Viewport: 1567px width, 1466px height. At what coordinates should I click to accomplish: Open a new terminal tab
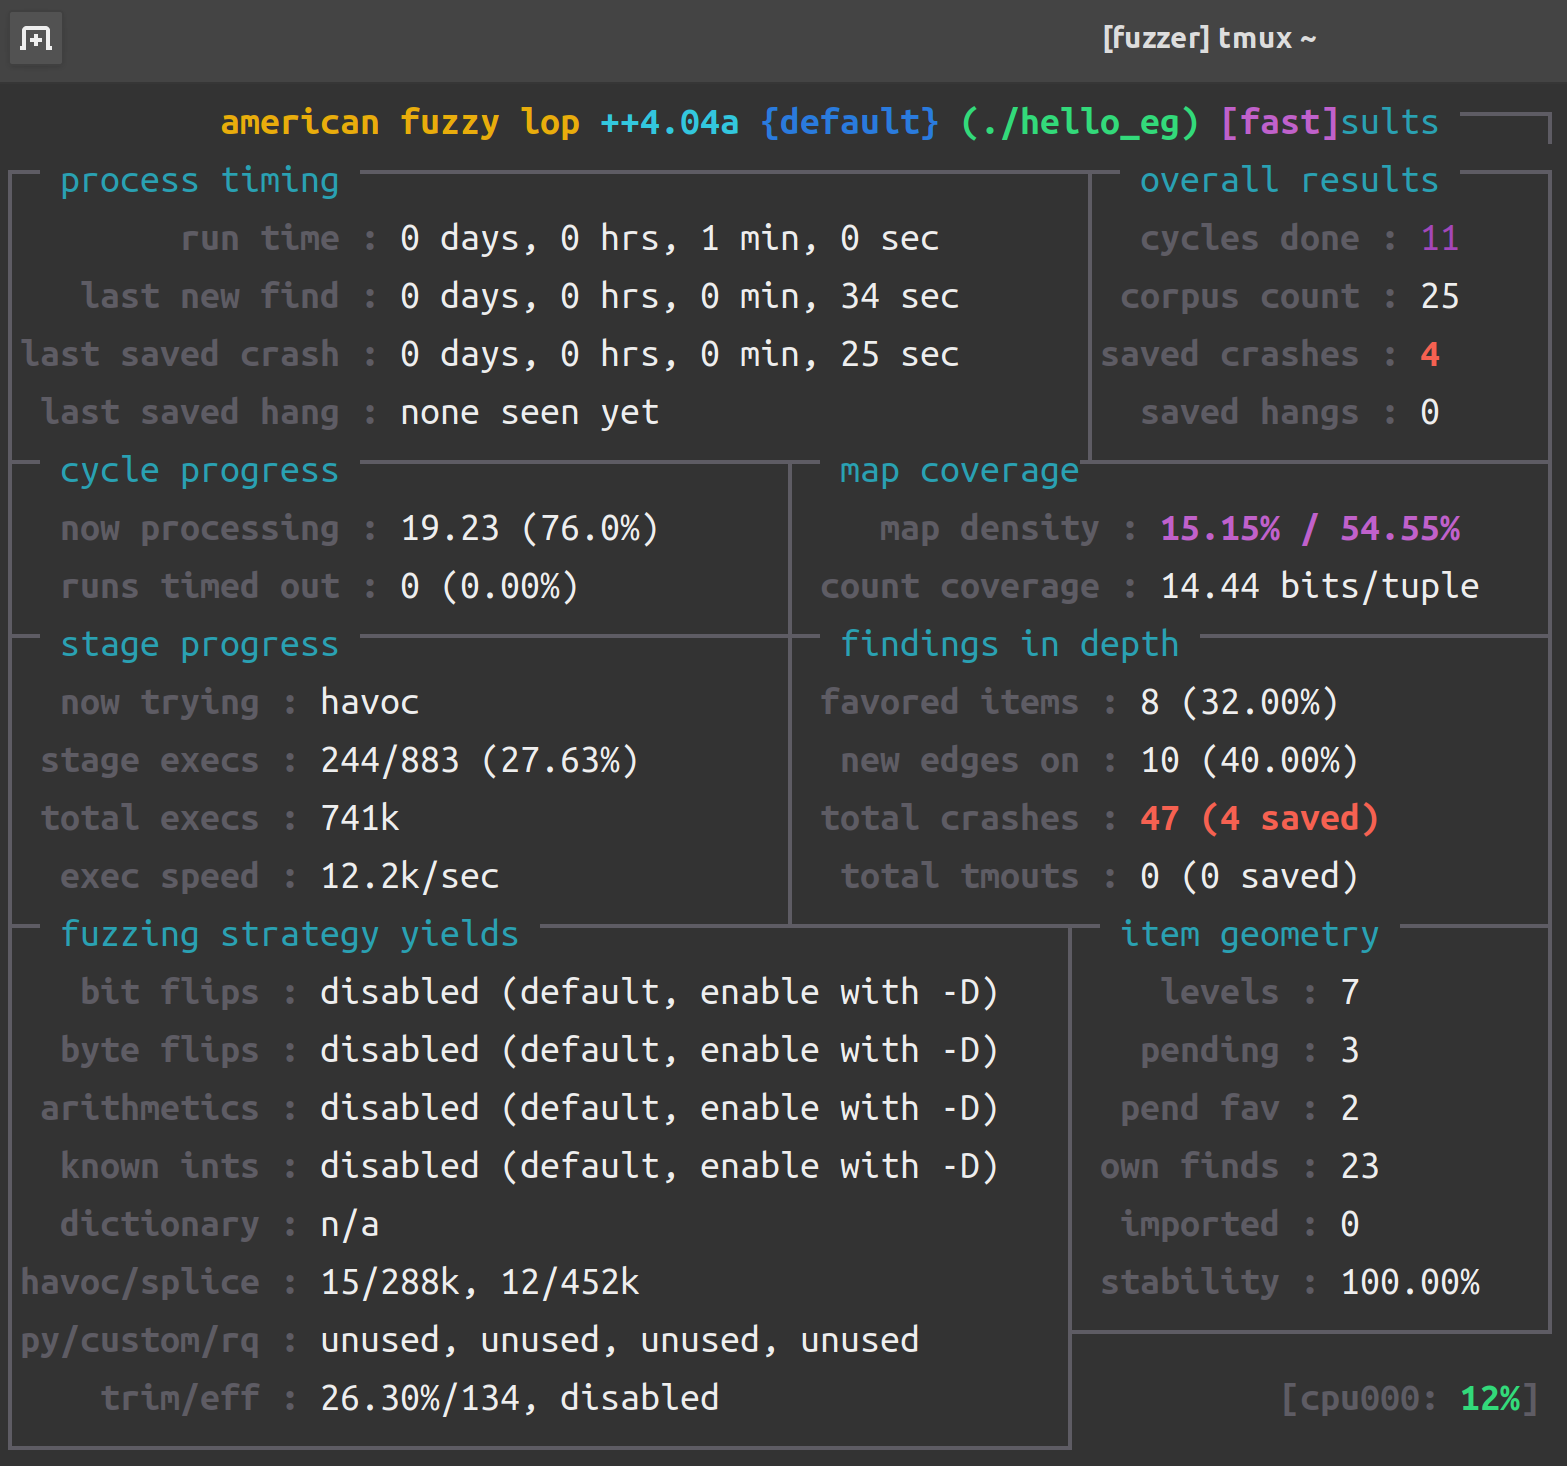[35, 38]
